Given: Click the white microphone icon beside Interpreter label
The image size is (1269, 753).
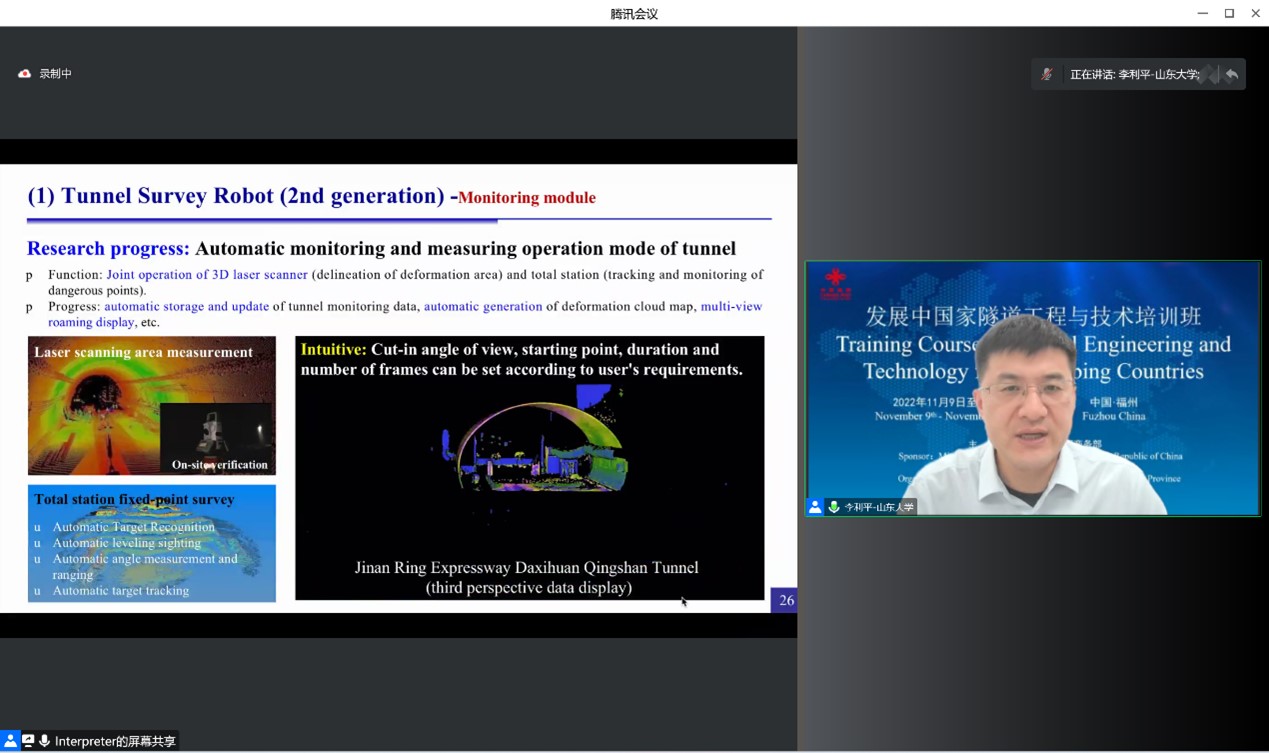Looking at the screenshot, I should click(x=44, y=741).
